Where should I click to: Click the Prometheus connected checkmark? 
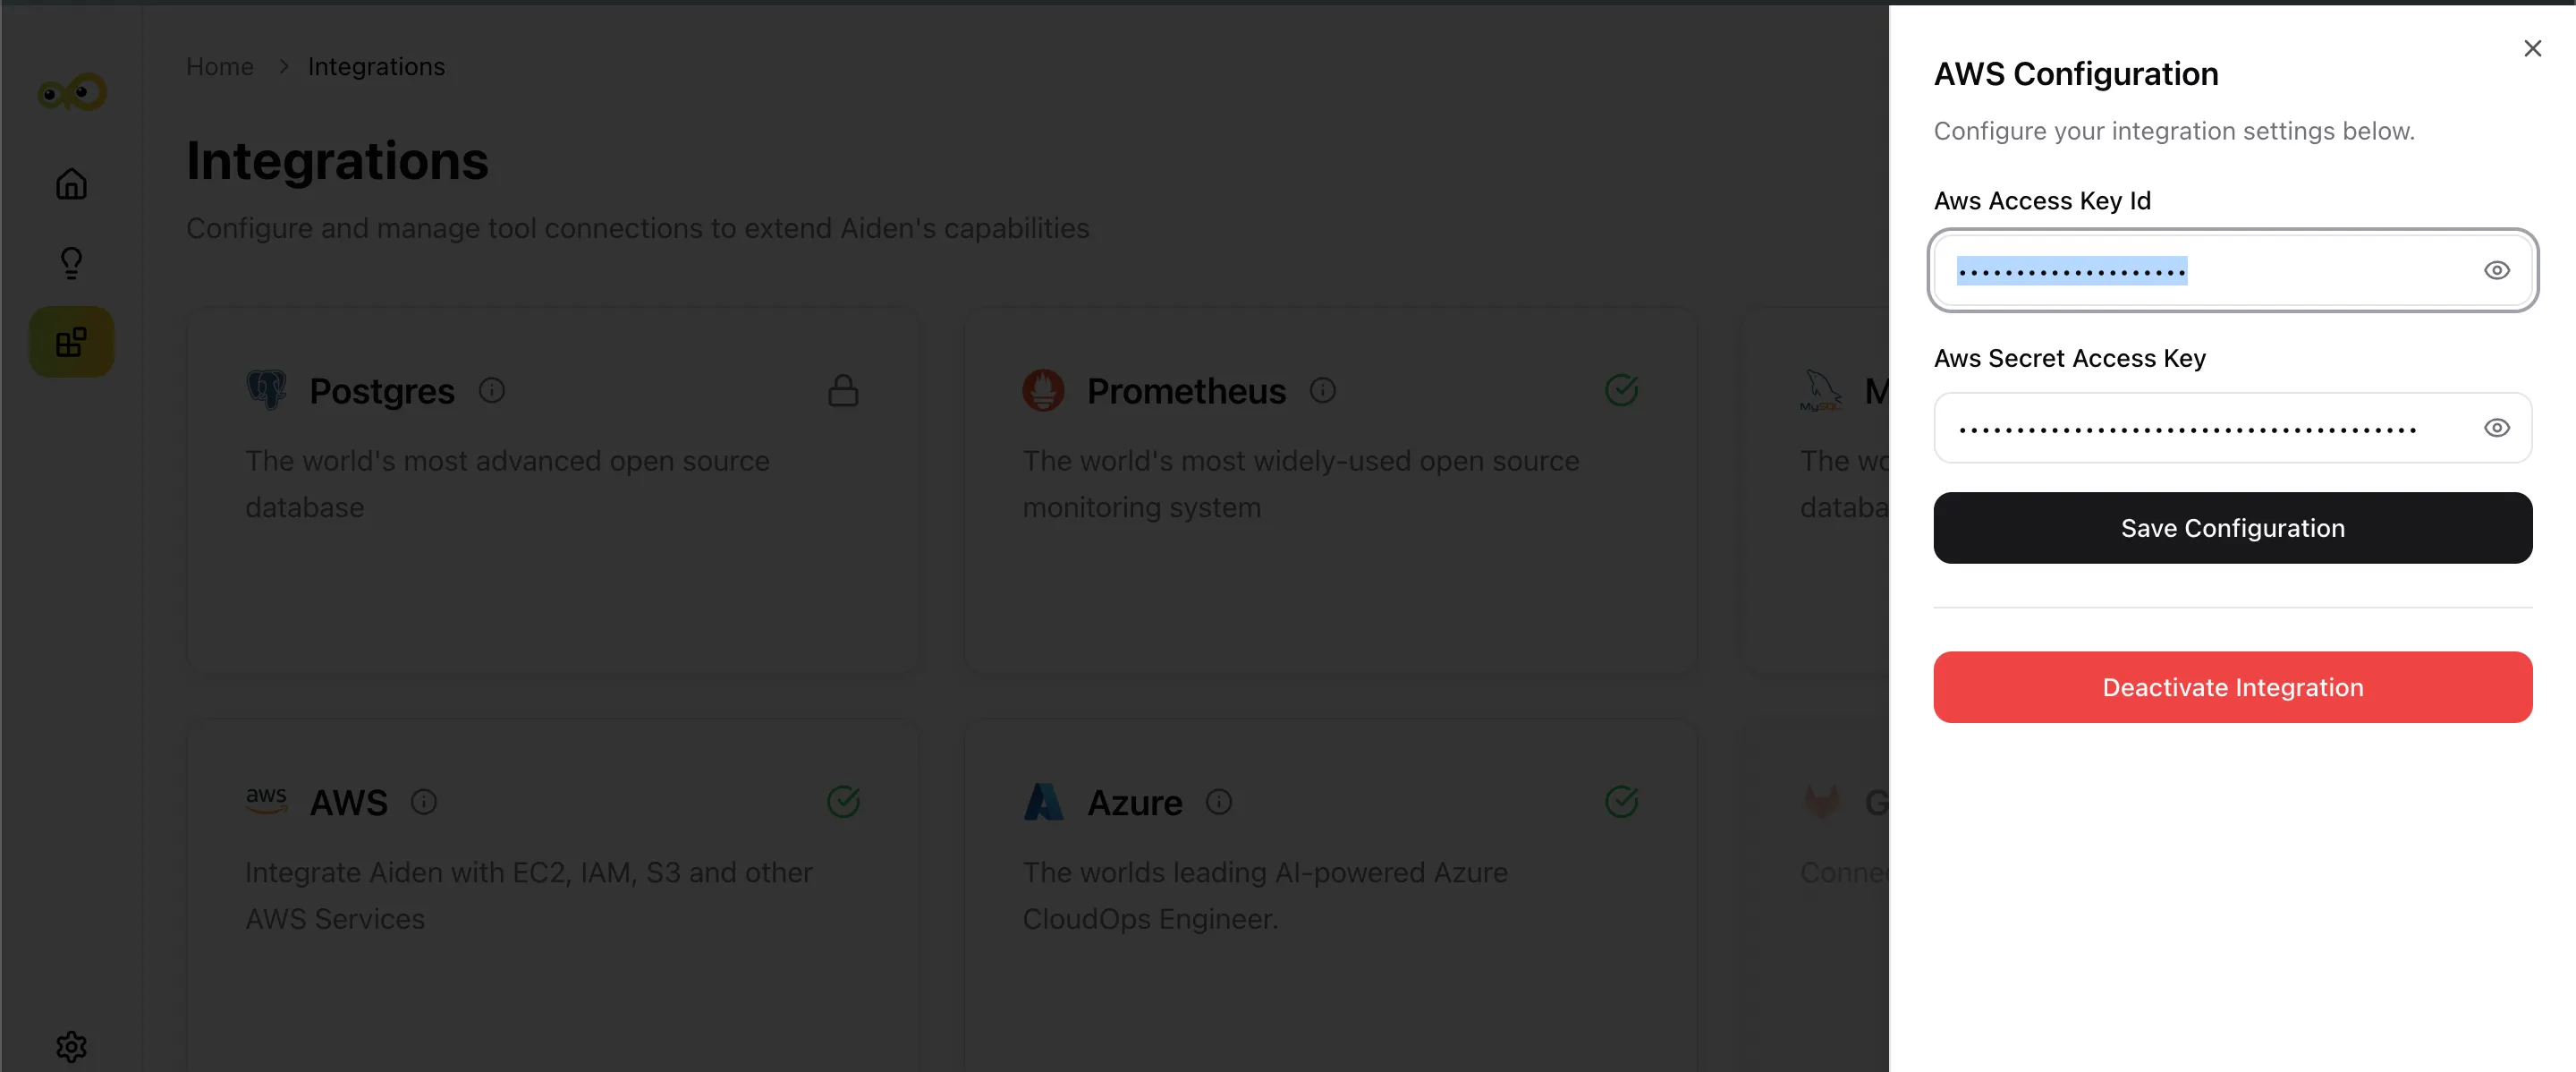coord(1621,390)
